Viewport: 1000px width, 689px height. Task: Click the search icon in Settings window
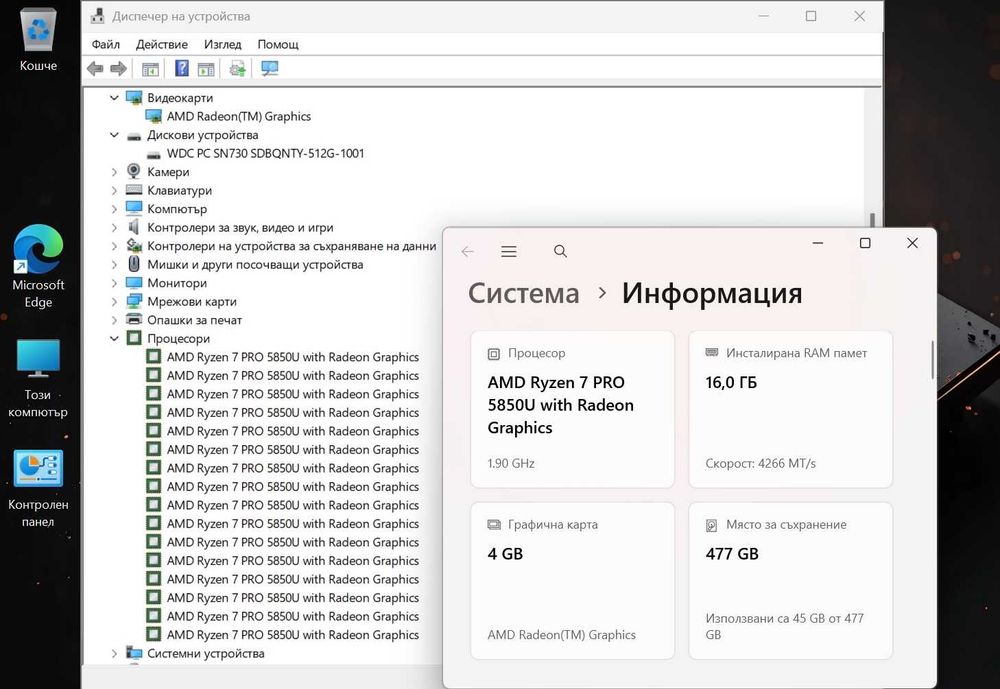click(x=560, y=251)
